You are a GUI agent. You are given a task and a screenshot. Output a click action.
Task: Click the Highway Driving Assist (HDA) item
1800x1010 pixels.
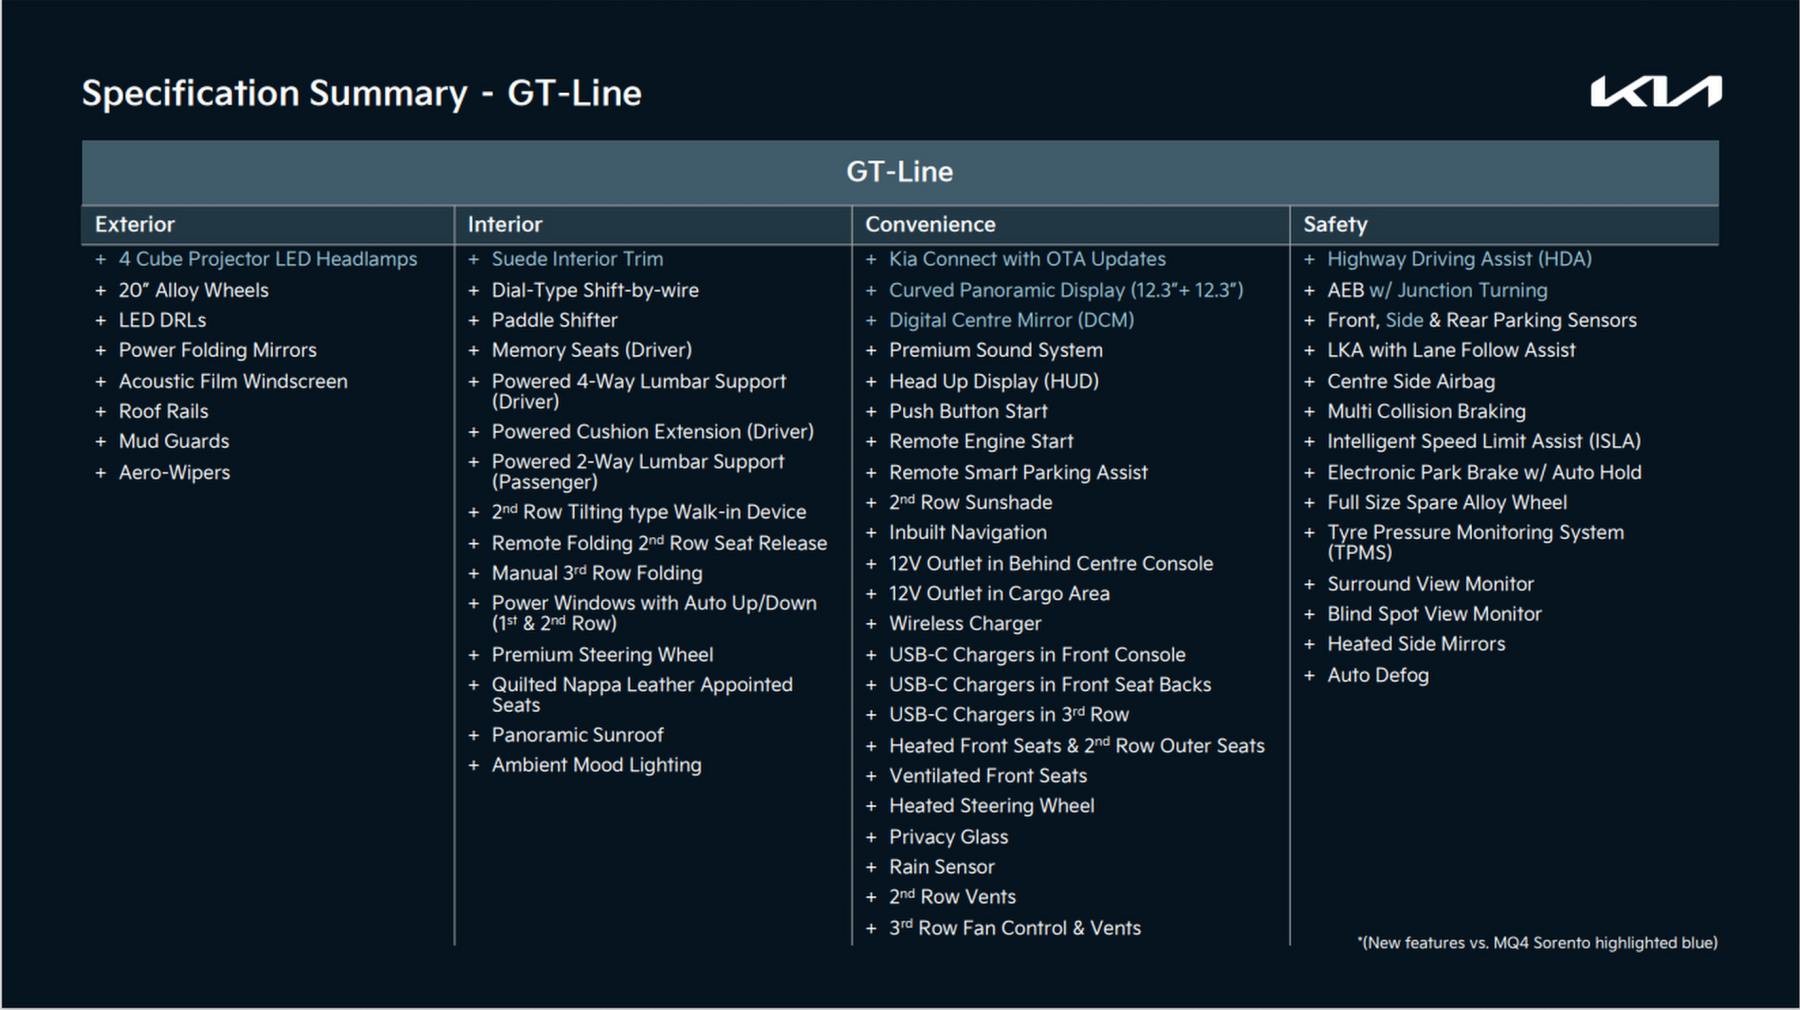click(x=1459, y=259)
